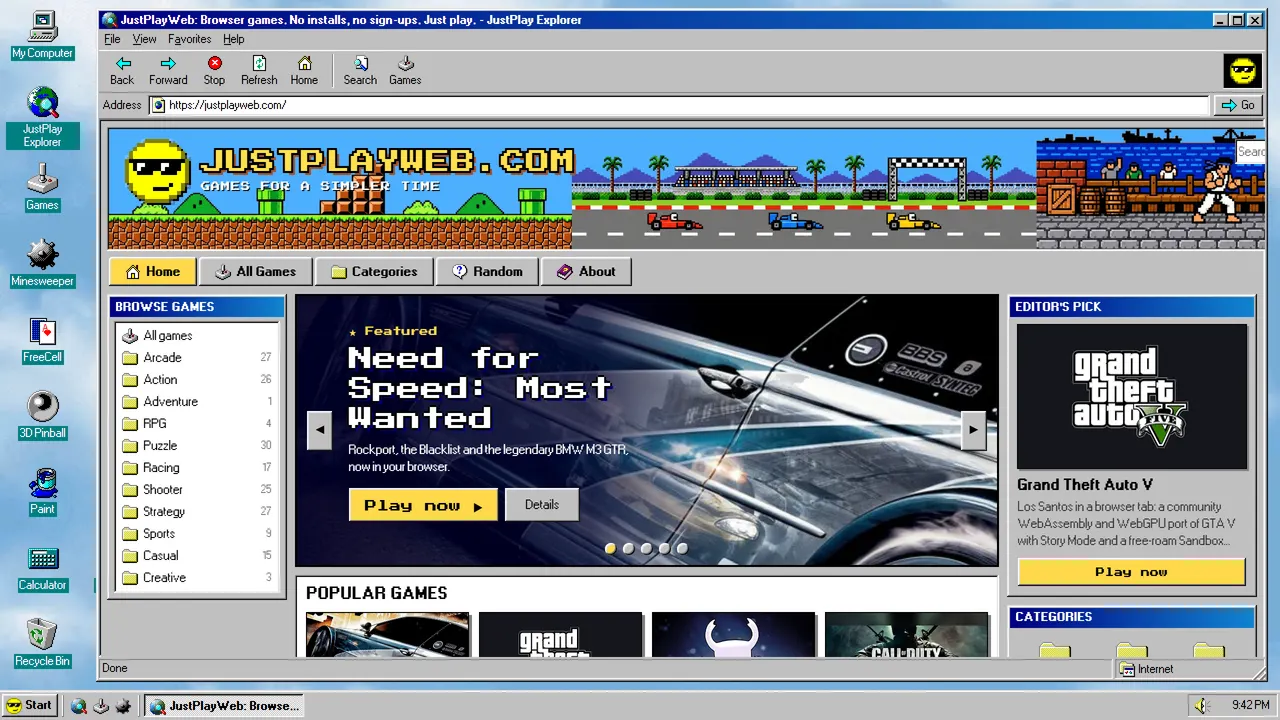This screenshot has width=1280, height=720.
Task: Open the Sports category folder
Action: pos(197,534)
